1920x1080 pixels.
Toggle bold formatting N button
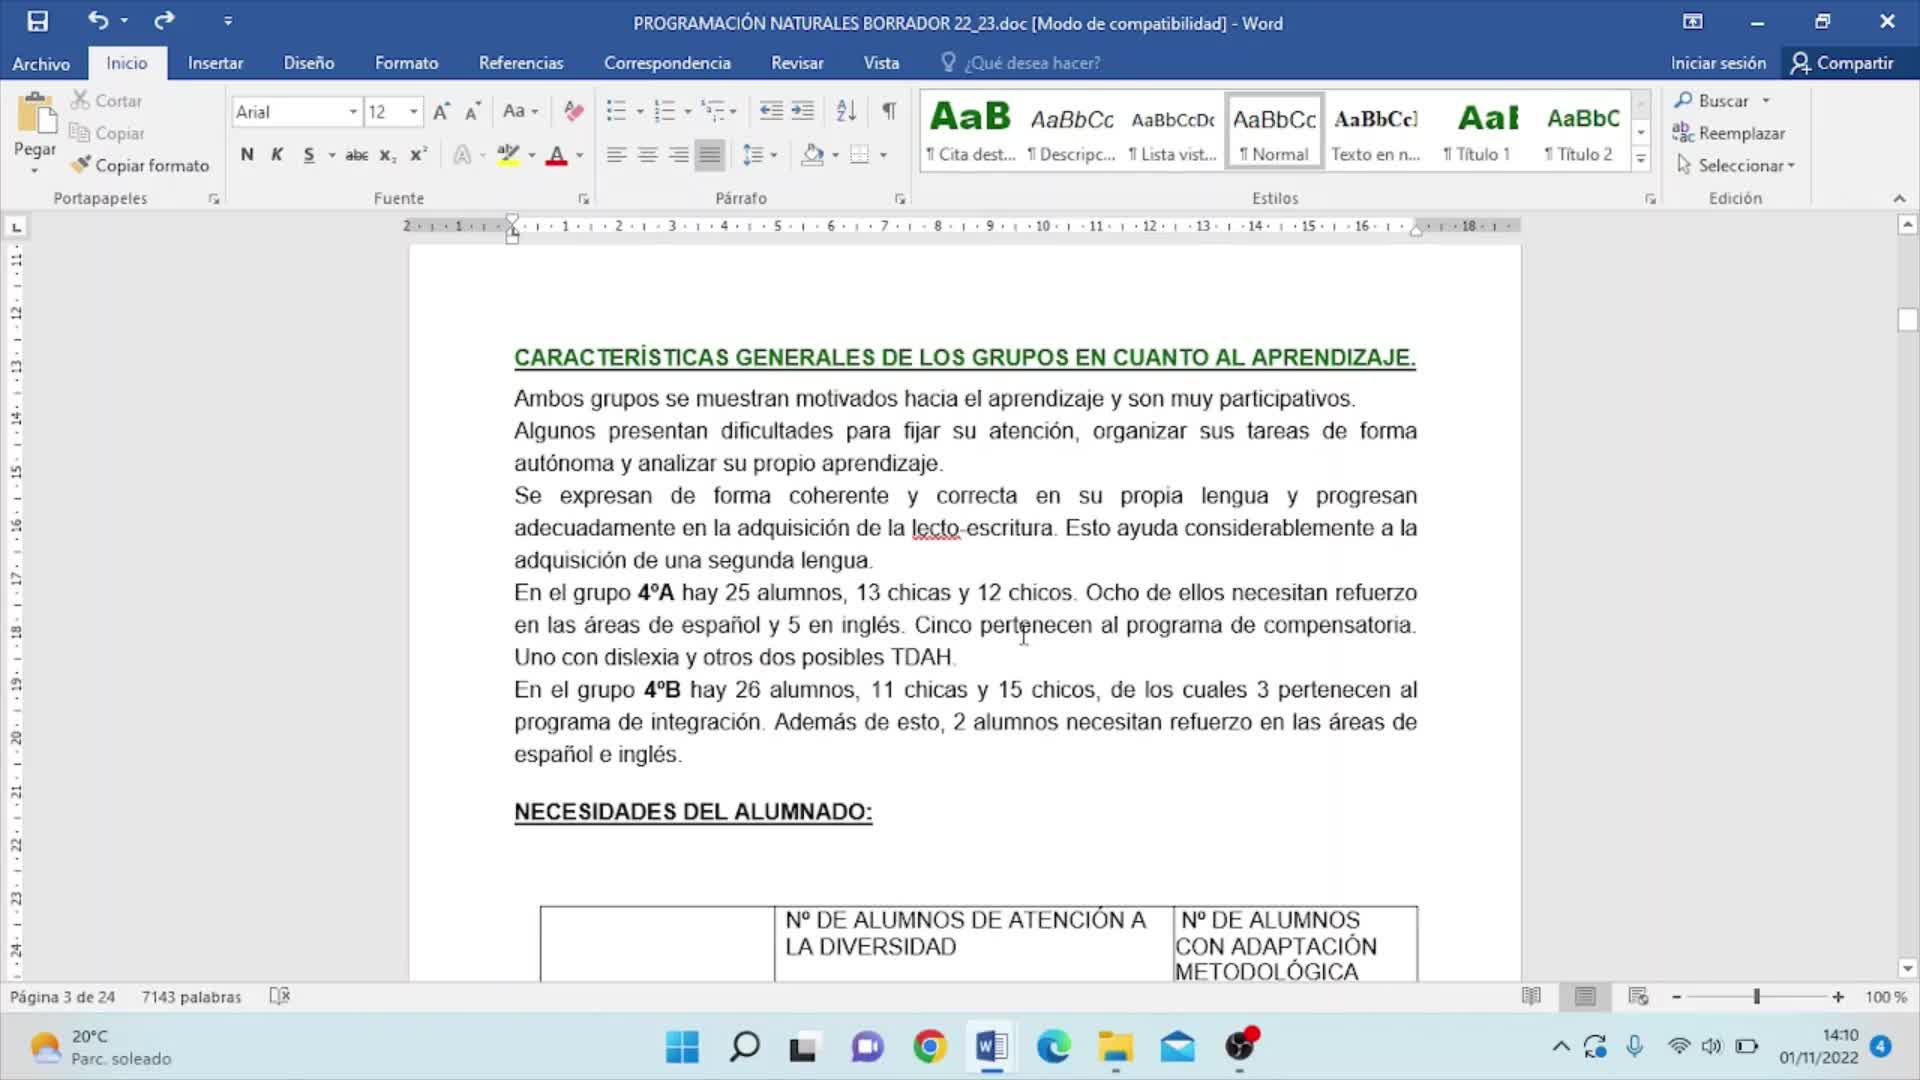pos(247,155)
